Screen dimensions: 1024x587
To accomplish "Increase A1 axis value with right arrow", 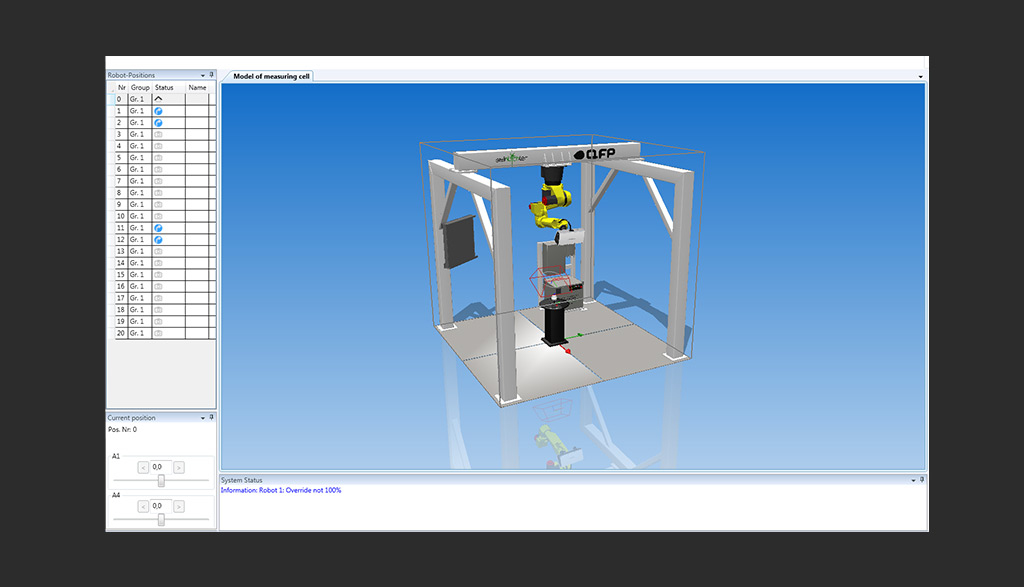I will [179, 467].
